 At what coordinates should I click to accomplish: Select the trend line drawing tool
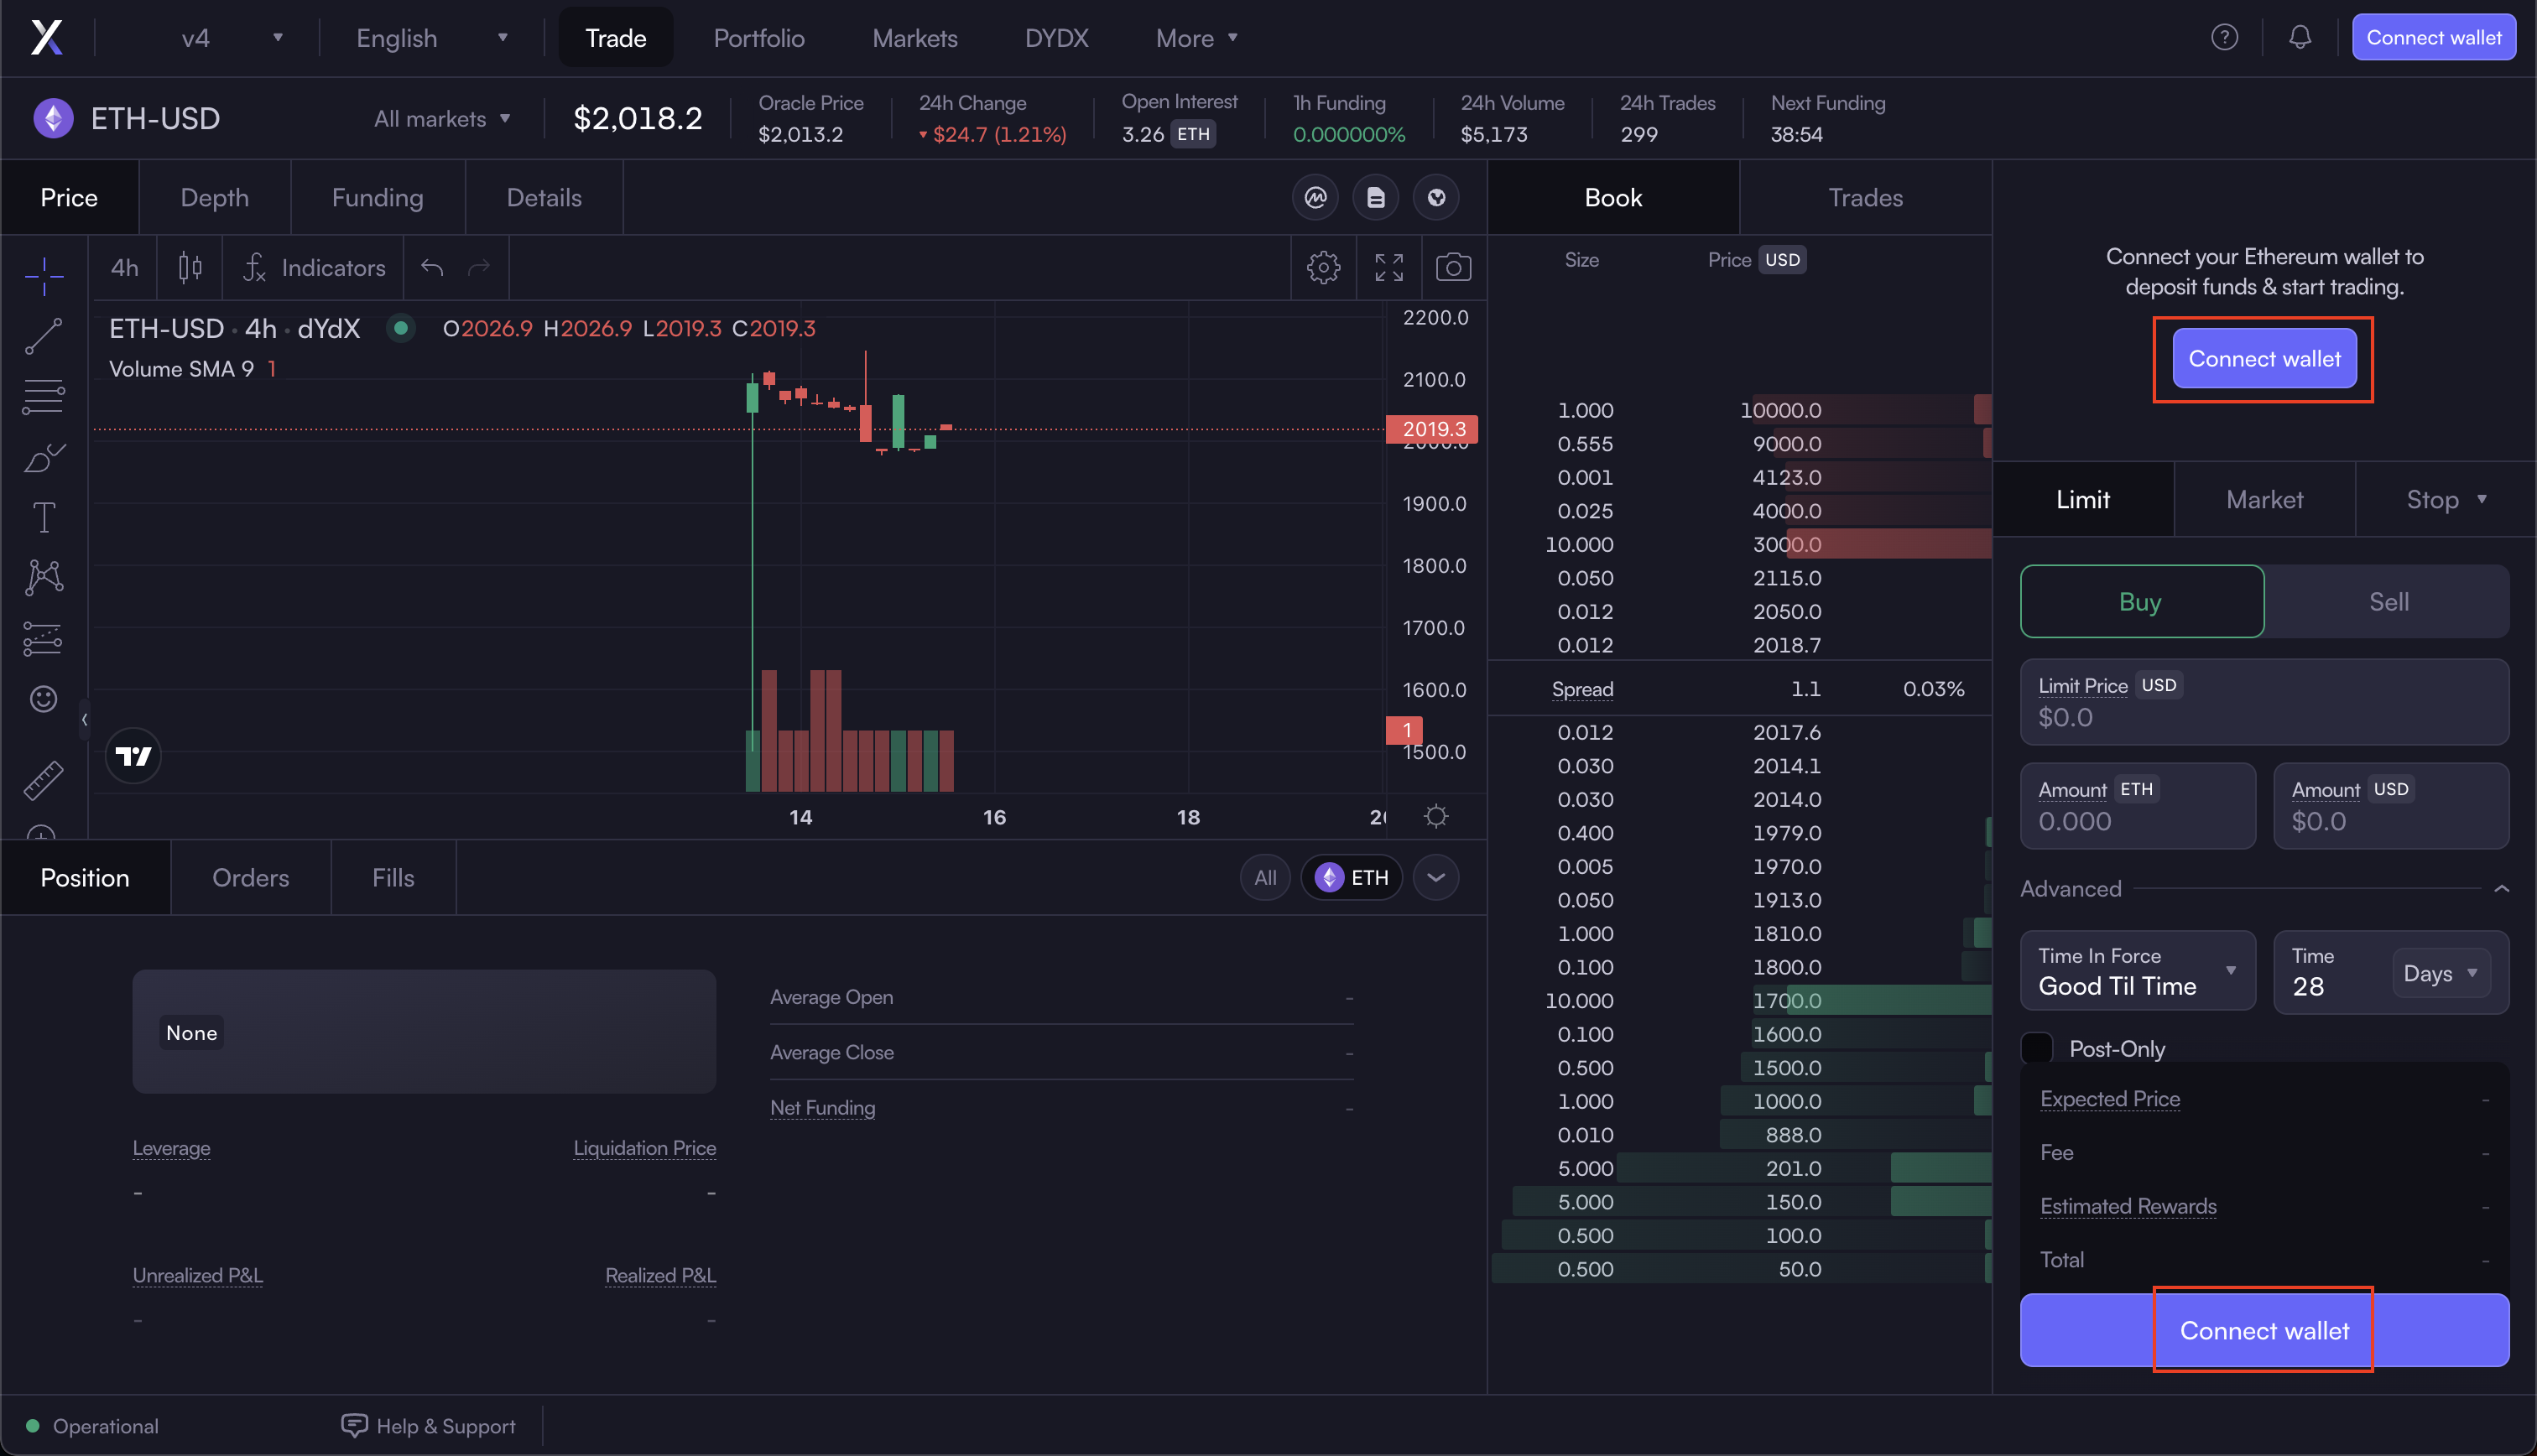[44, 336]
